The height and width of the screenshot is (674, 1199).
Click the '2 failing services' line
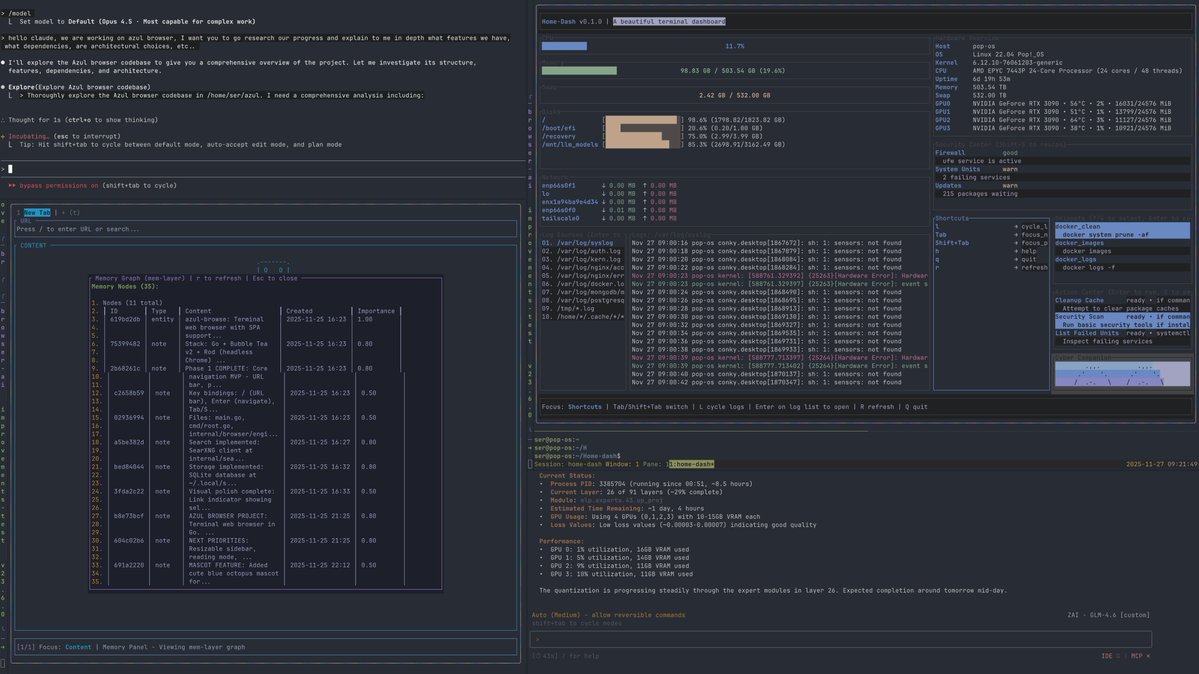point(976,177)
